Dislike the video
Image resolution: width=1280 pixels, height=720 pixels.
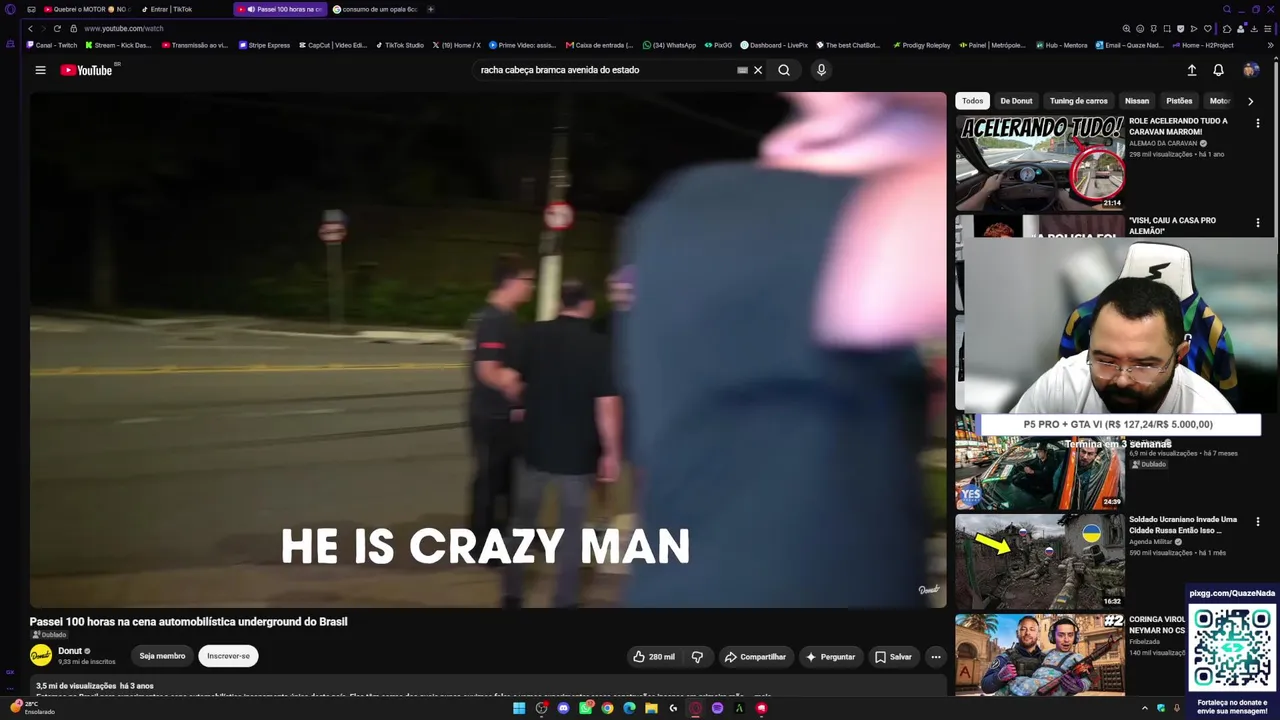[697, 657]
